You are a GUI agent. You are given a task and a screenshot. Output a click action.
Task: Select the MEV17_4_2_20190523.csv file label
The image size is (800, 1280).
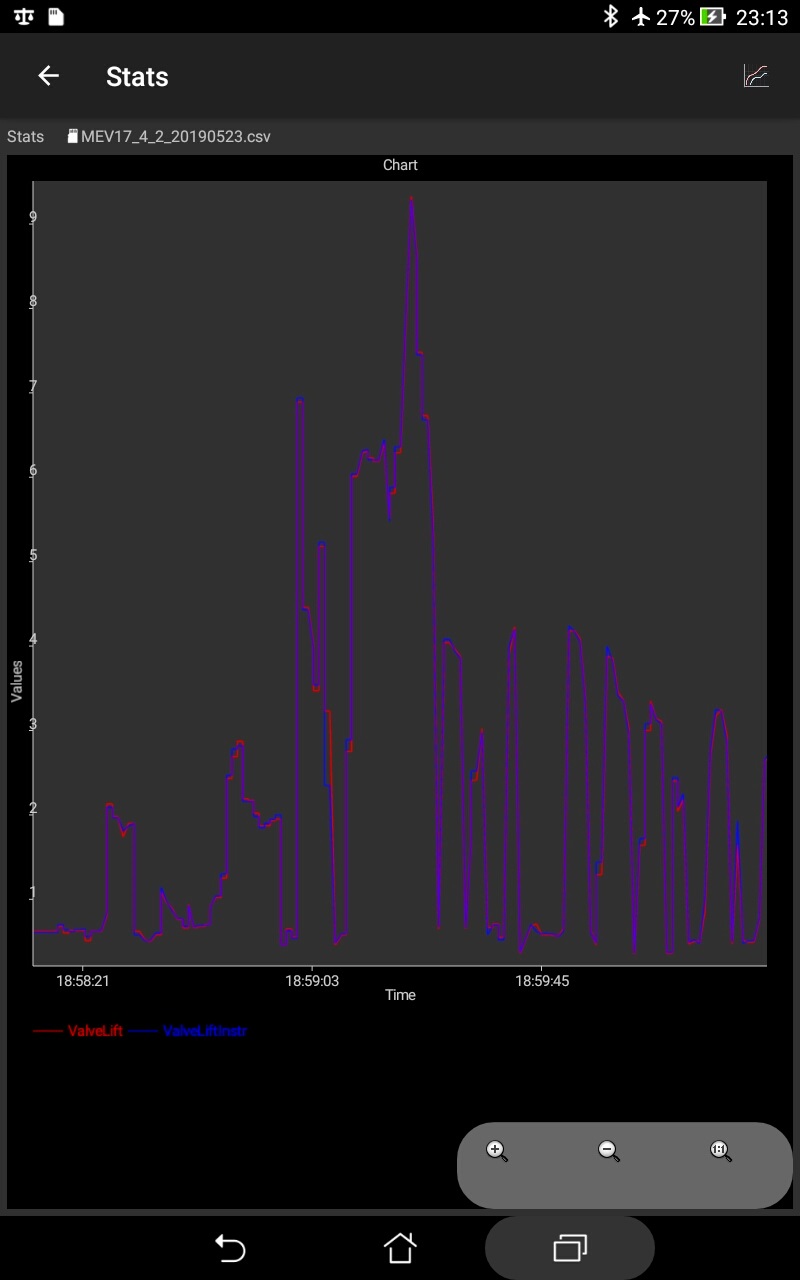176,136
